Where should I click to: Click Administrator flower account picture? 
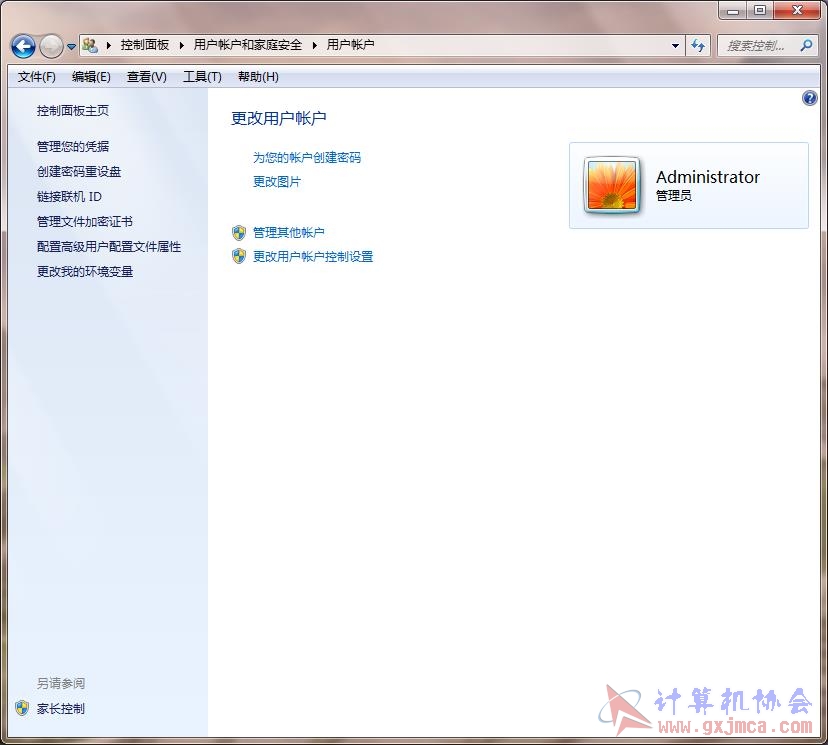click(x=613, y=185)
